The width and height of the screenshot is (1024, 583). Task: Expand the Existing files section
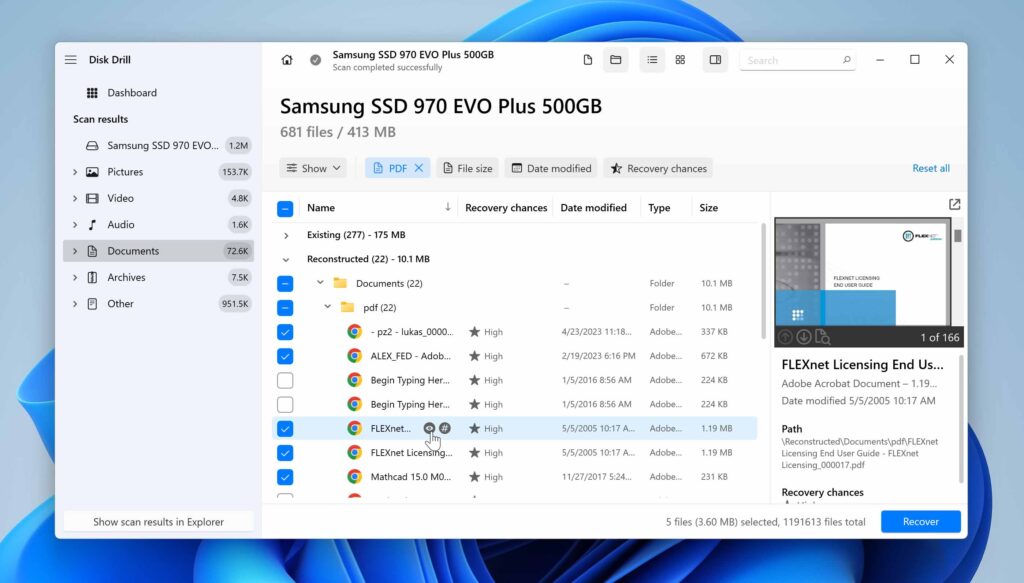click(x=286, y=236)
